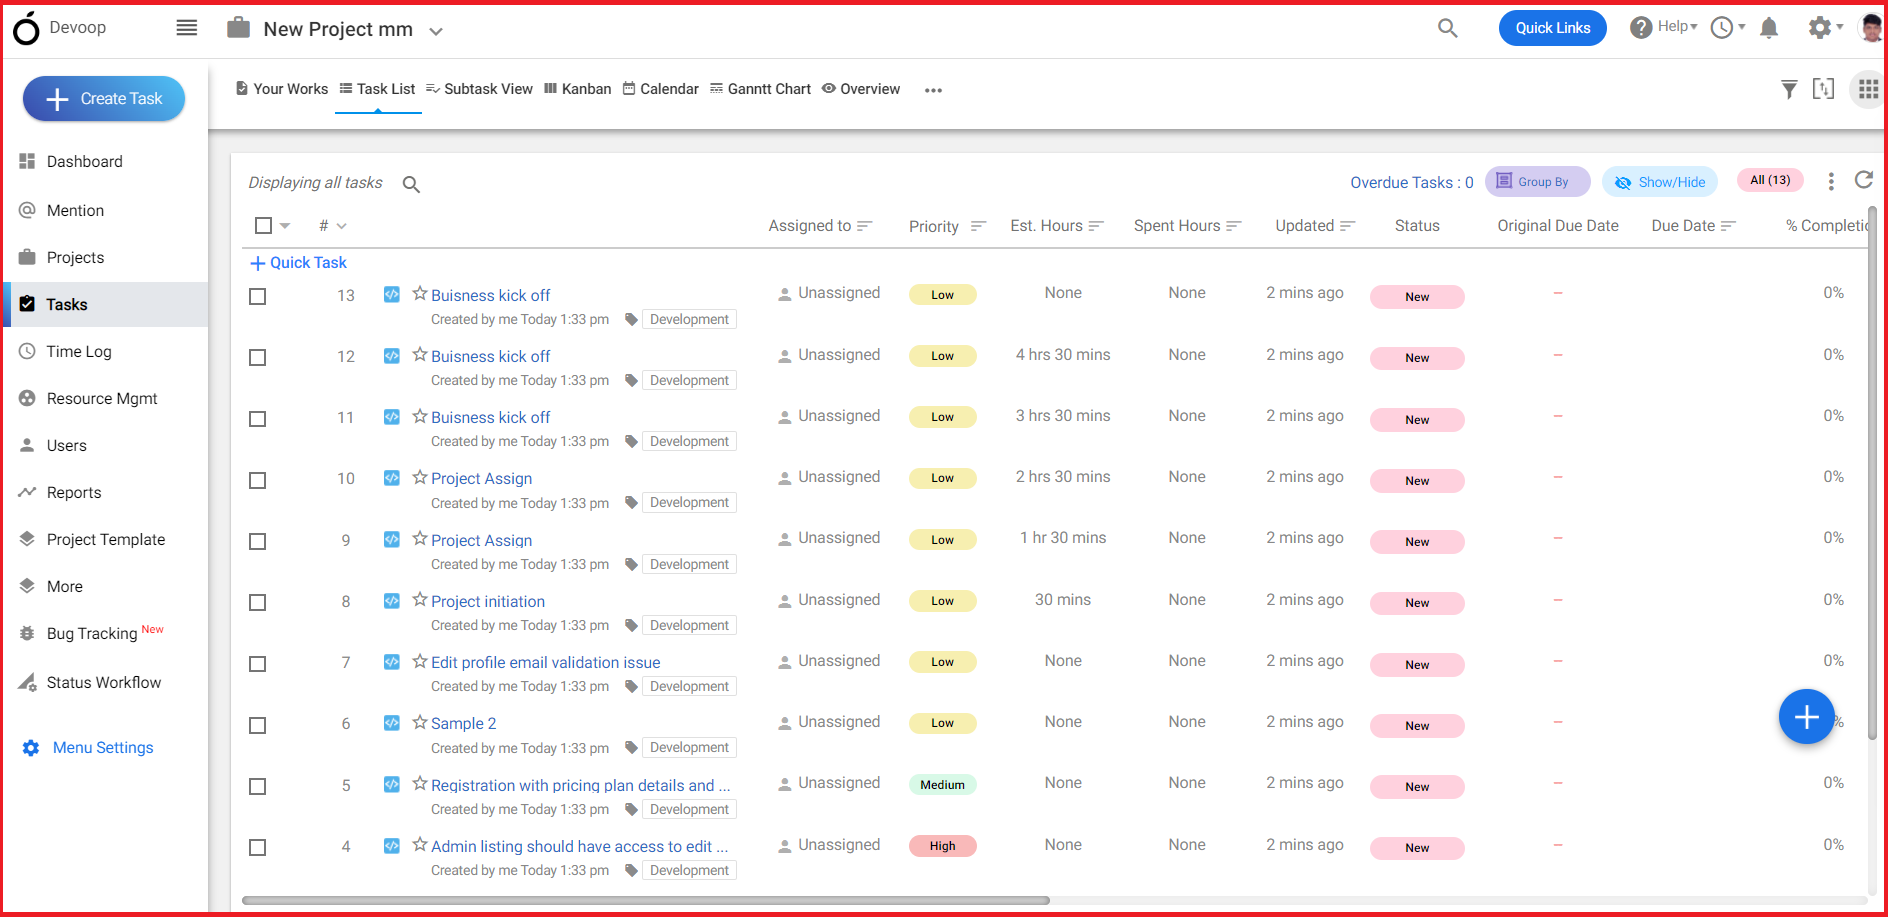
Task: Open Menu Settings link
Action: point(88,747)
